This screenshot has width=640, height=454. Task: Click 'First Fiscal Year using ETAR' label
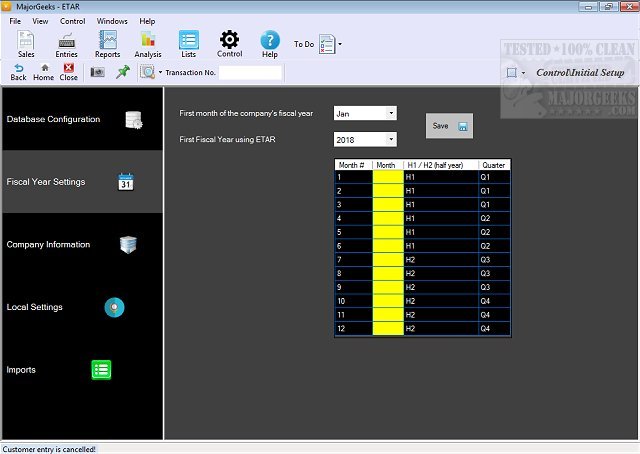click(x=227, y=140)
